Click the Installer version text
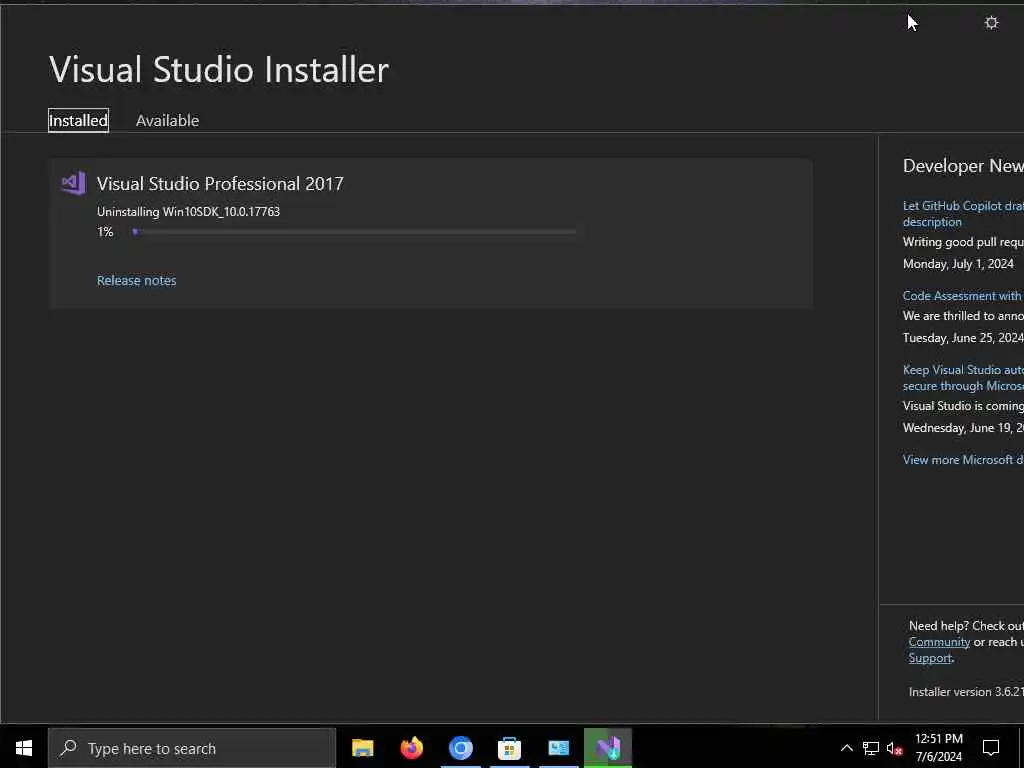Image resolution: width=1024 pixels, height=768 pixels. [x=966, y=692]
